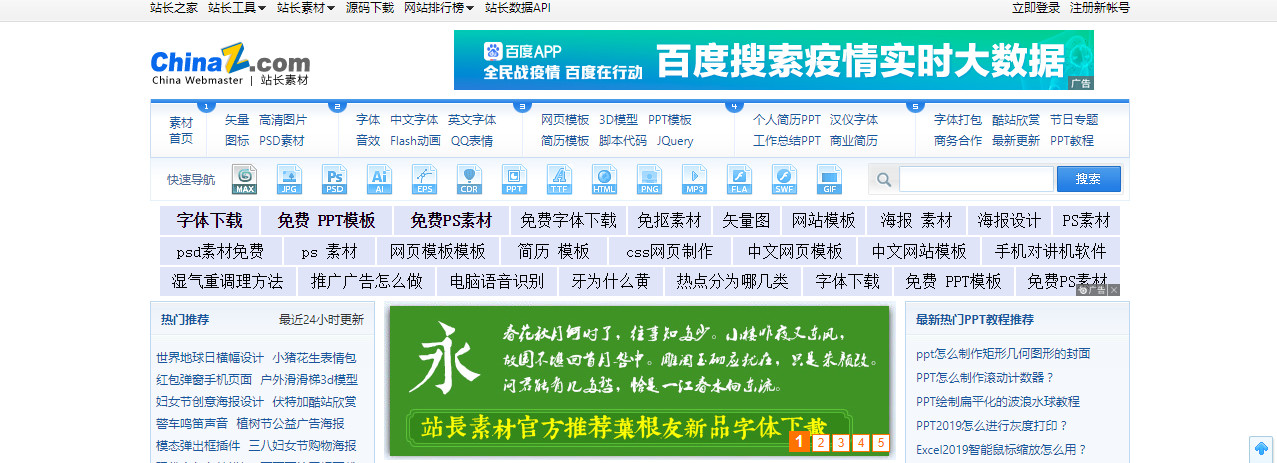Open the 高清图片 category link

point(283,119)
